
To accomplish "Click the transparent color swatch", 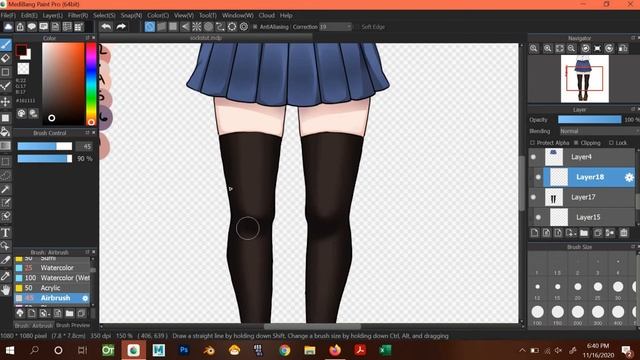I will [23, 69].
